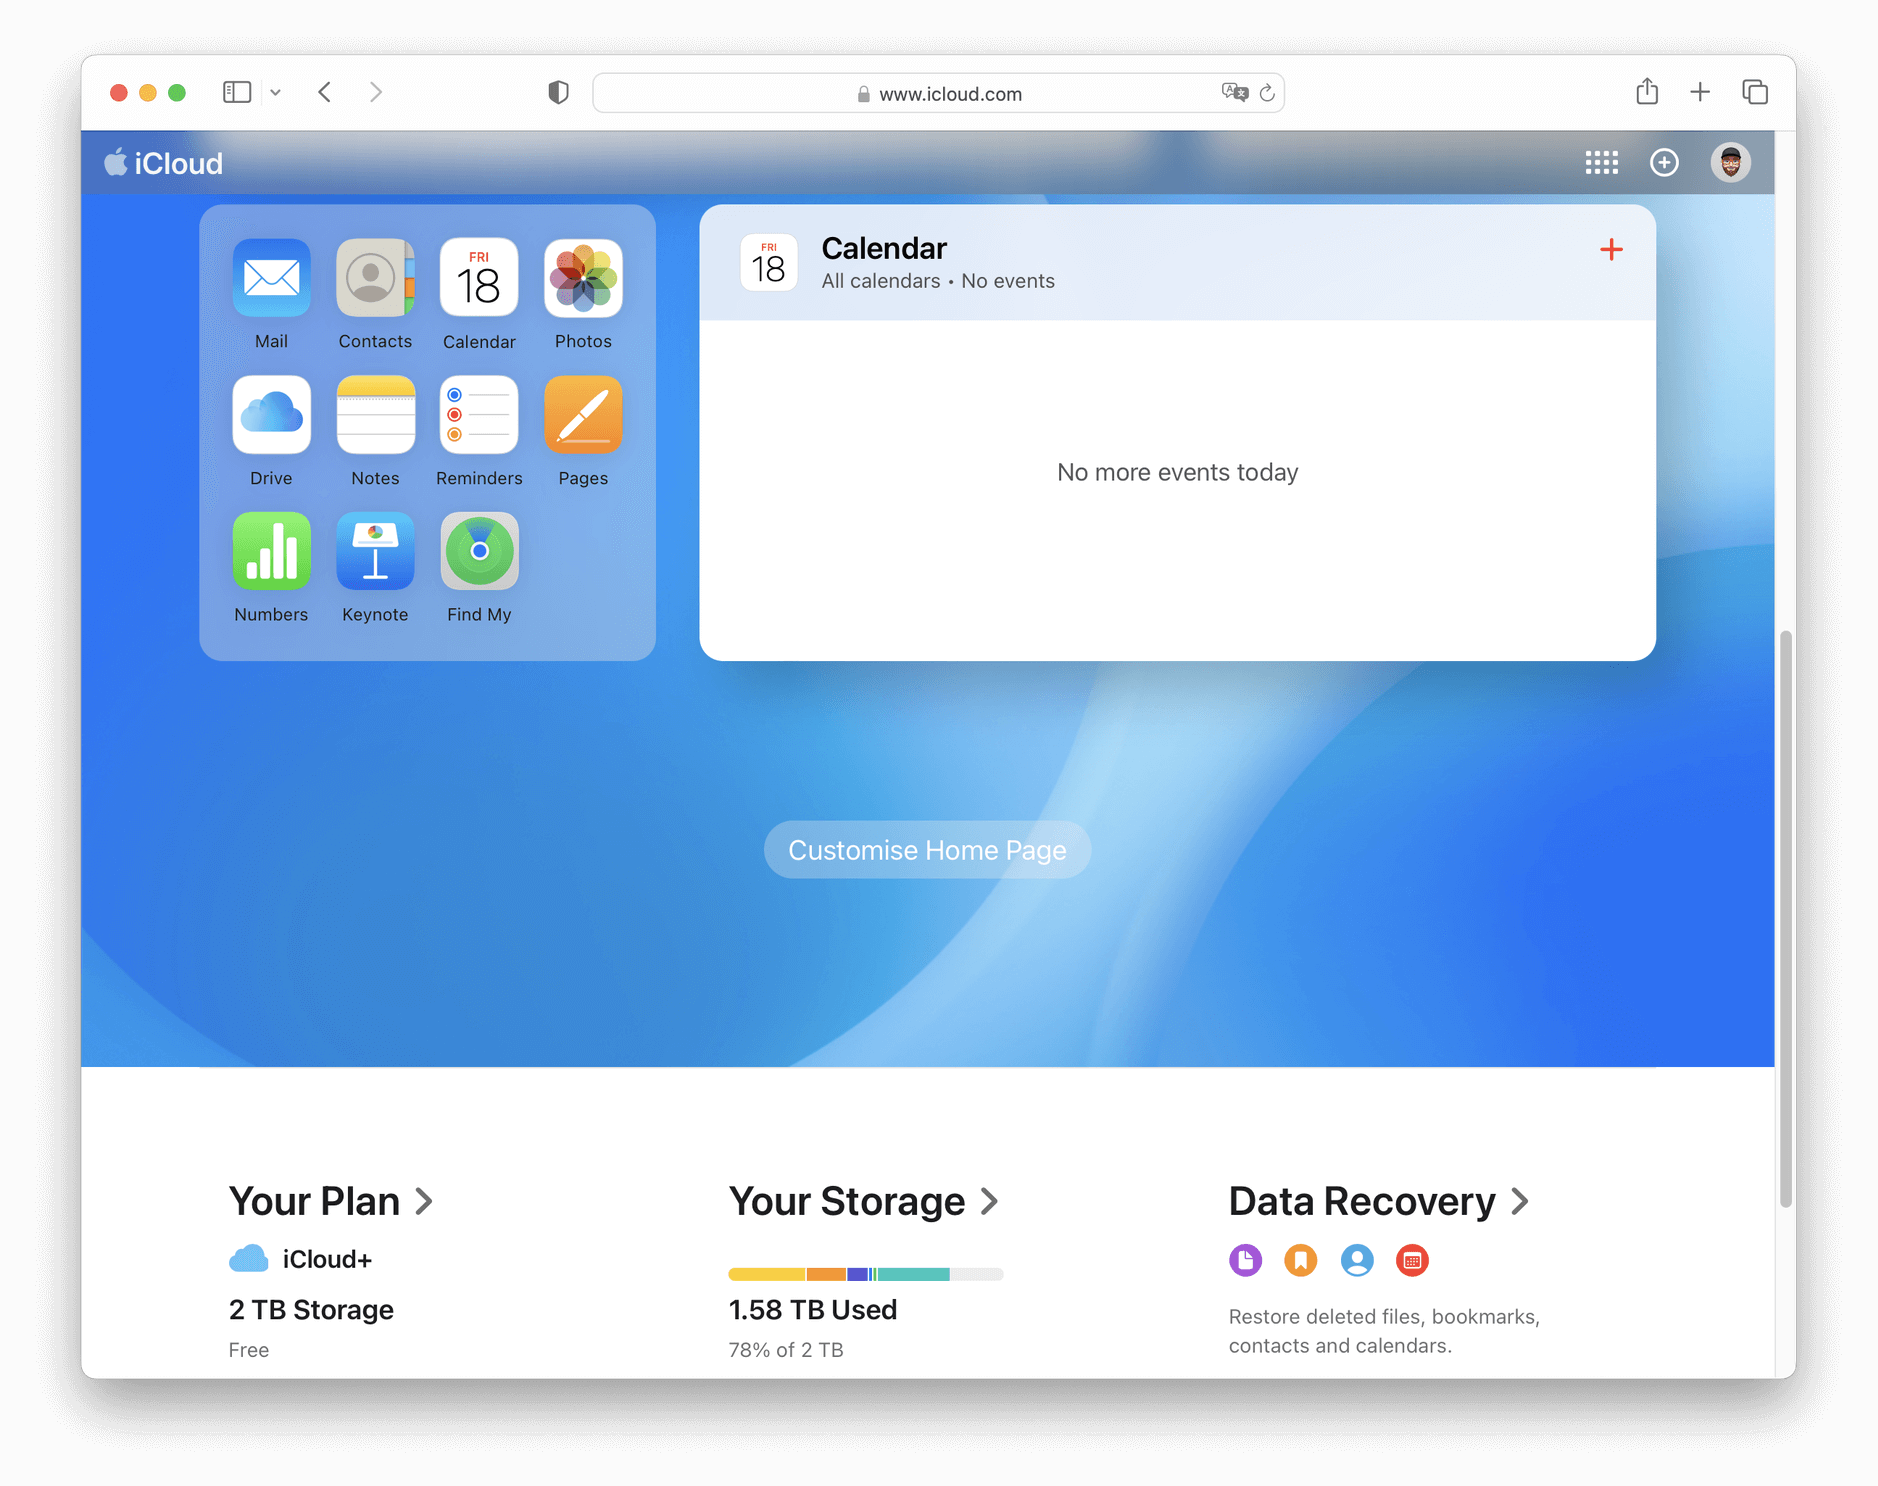Click 'No more events today' text
Image resolution: width=1878 pixels, height=1486 pixels.
pos(1177,472)
